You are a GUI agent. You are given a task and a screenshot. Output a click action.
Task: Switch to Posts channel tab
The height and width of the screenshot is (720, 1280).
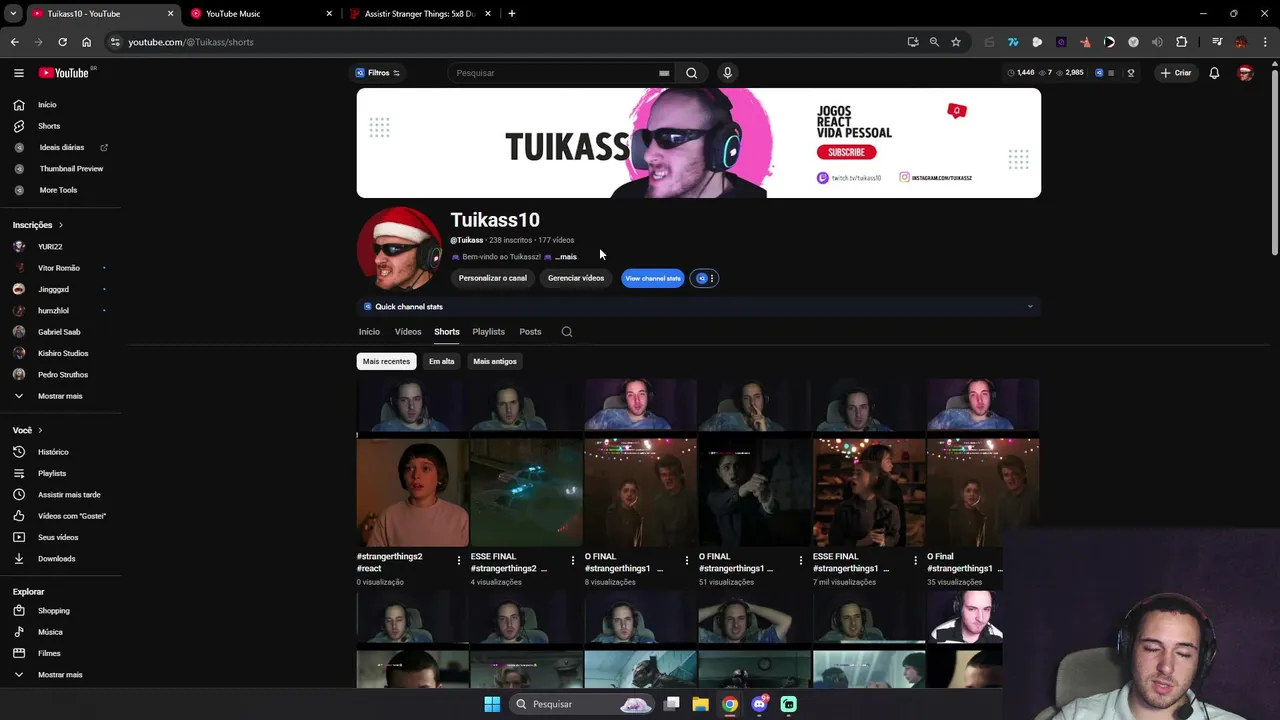(530, 332)
